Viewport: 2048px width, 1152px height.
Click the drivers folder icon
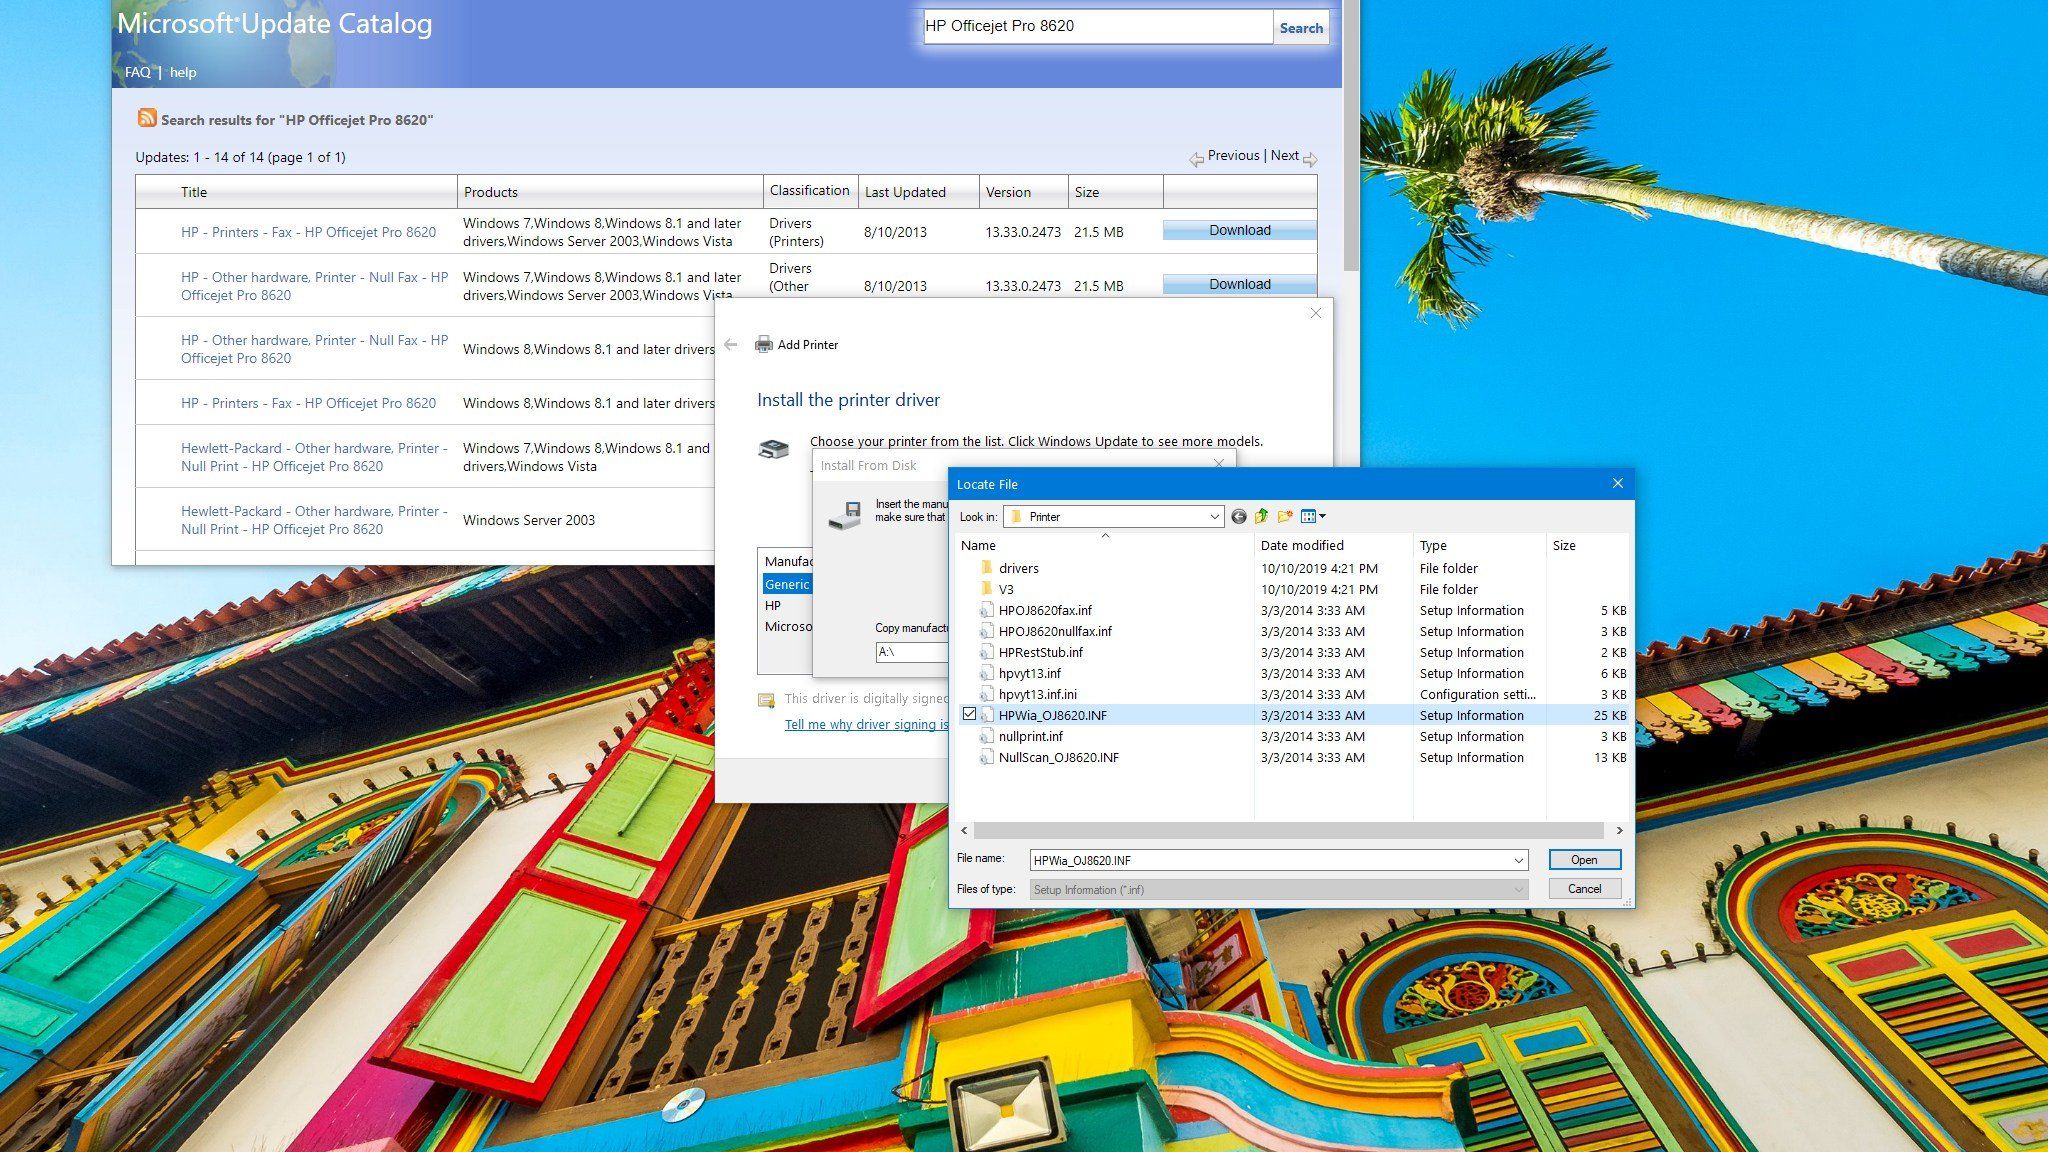coord(986,568)
